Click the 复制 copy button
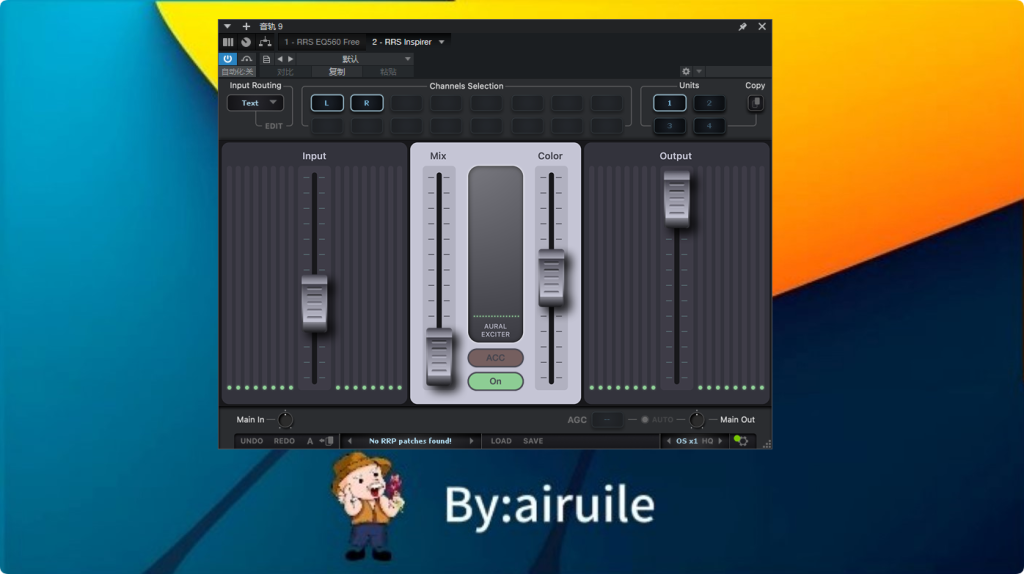Viewport: 1024px width, 574px height. (x=337, y=72)
